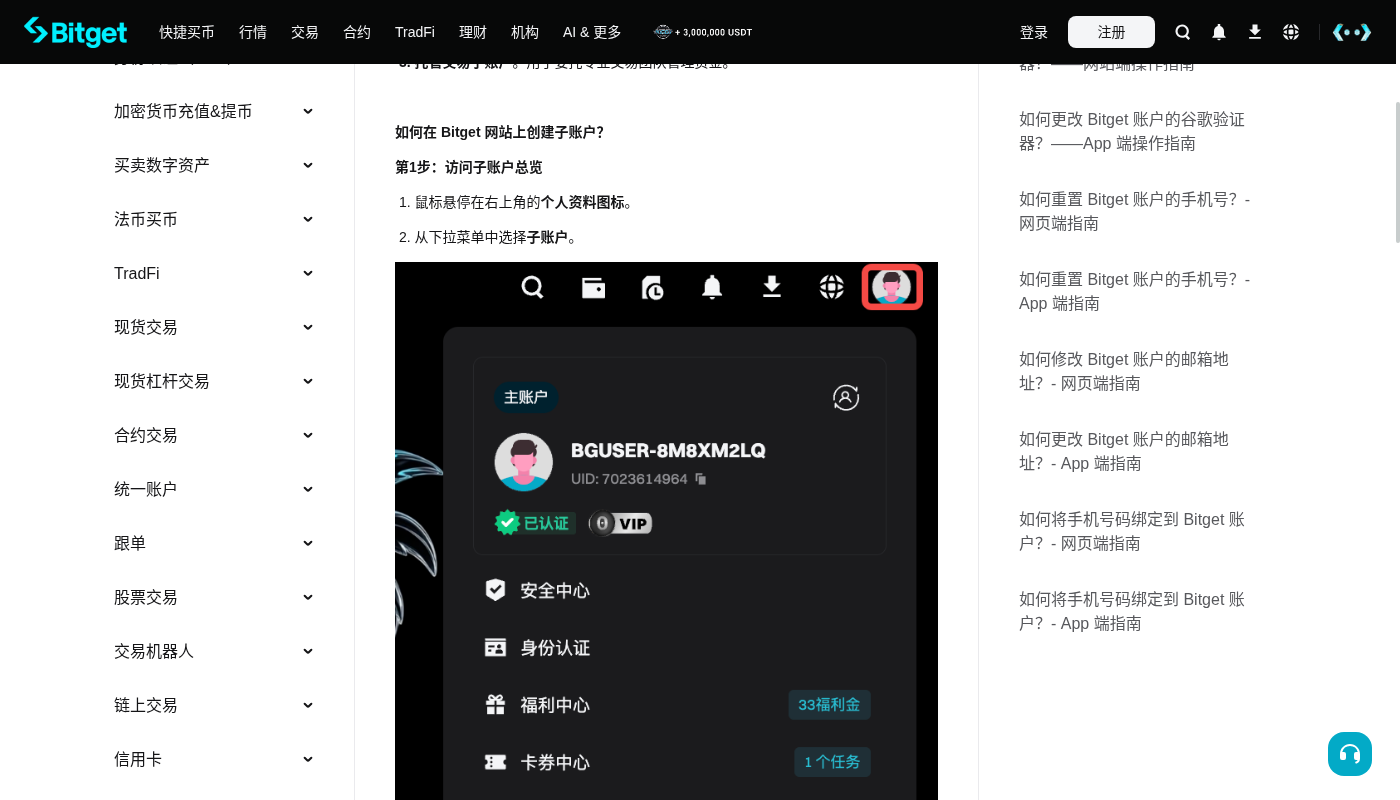Open 交易 menu item
Screen dimensions: 1400x800
(305, 32)
